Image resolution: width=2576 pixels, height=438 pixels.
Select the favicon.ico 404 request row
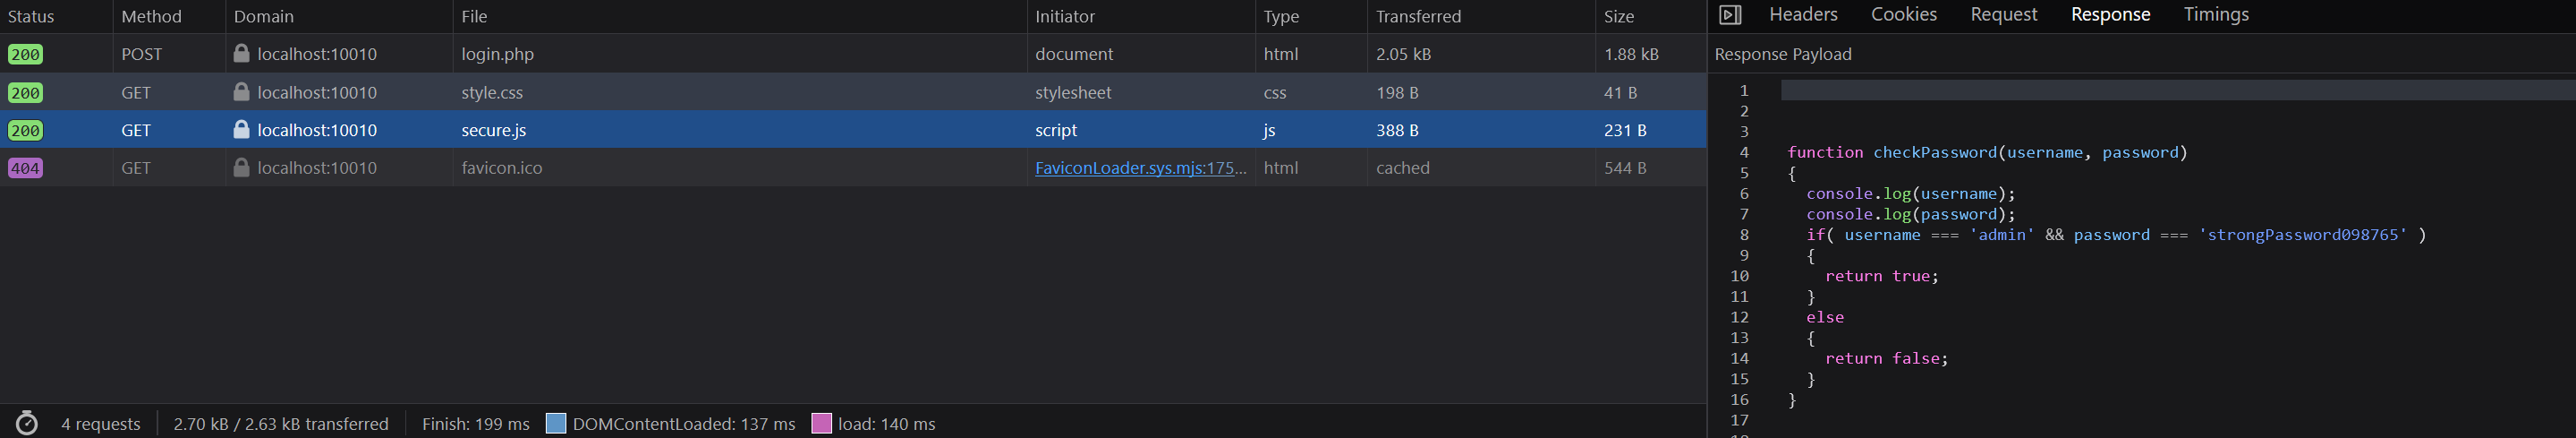coord(853,167)
